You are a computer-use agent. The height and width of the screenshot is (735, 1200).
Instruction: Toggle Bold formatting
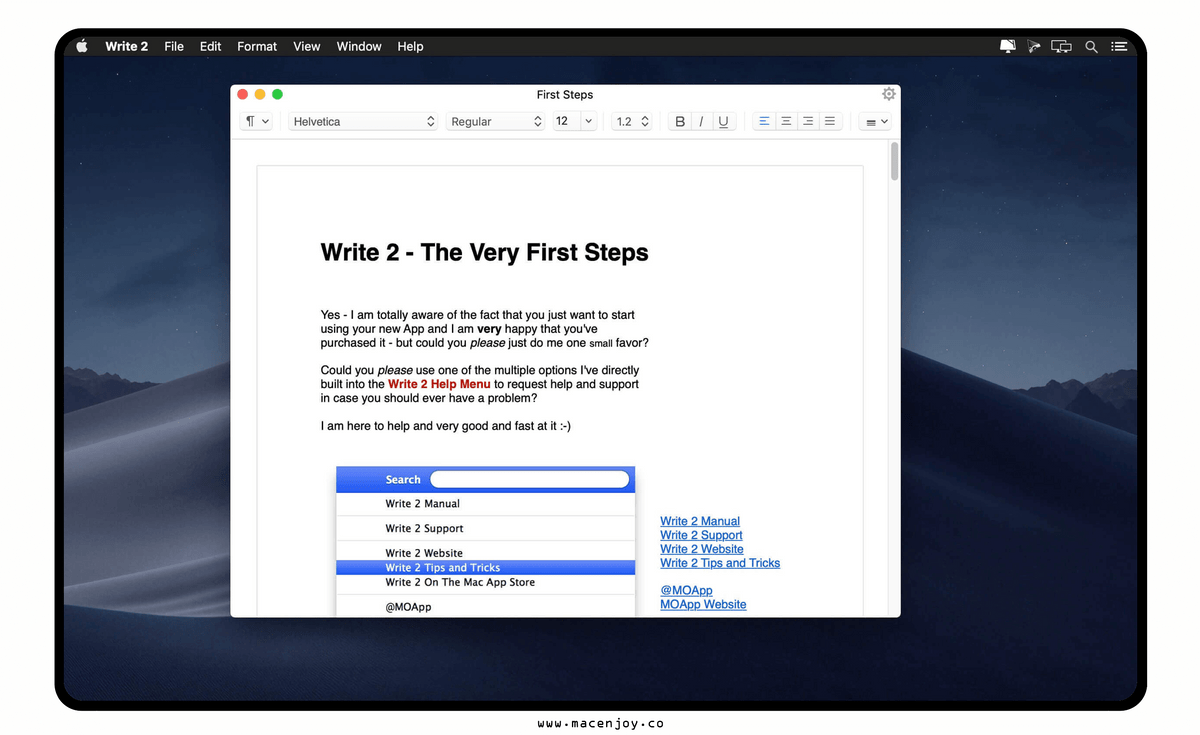coord(680,121)
